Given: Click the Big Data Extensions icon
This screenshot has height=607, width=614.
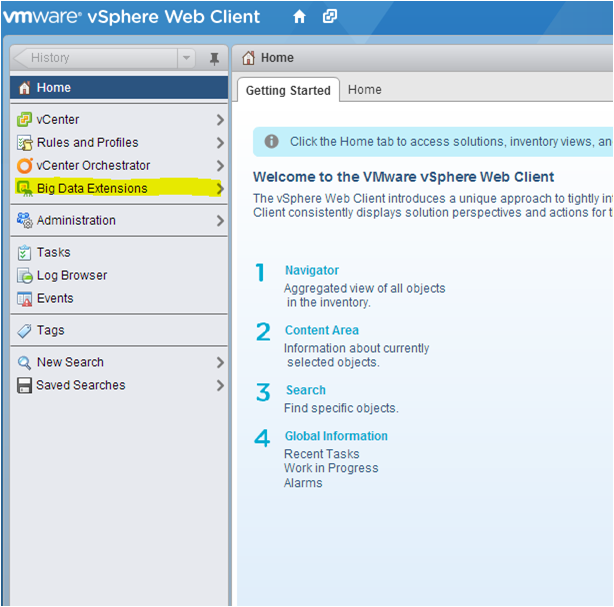Looking at the screenshot, I should click(x=24, y=188).
